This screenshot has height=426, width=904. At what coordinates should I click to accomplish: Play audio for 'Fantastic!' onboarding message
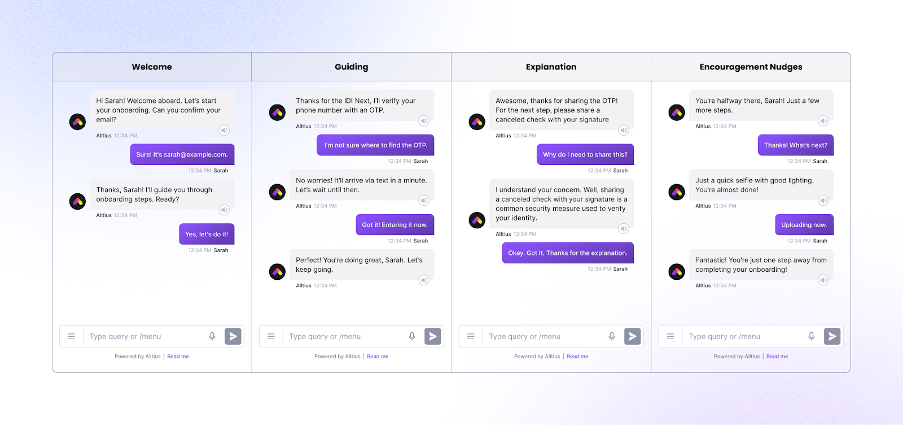[x=823, y=280]
